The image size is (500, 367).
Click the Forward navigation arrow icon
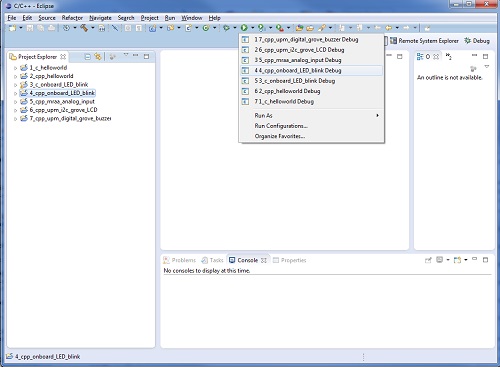pyautogui.click(x=407, y=28)
